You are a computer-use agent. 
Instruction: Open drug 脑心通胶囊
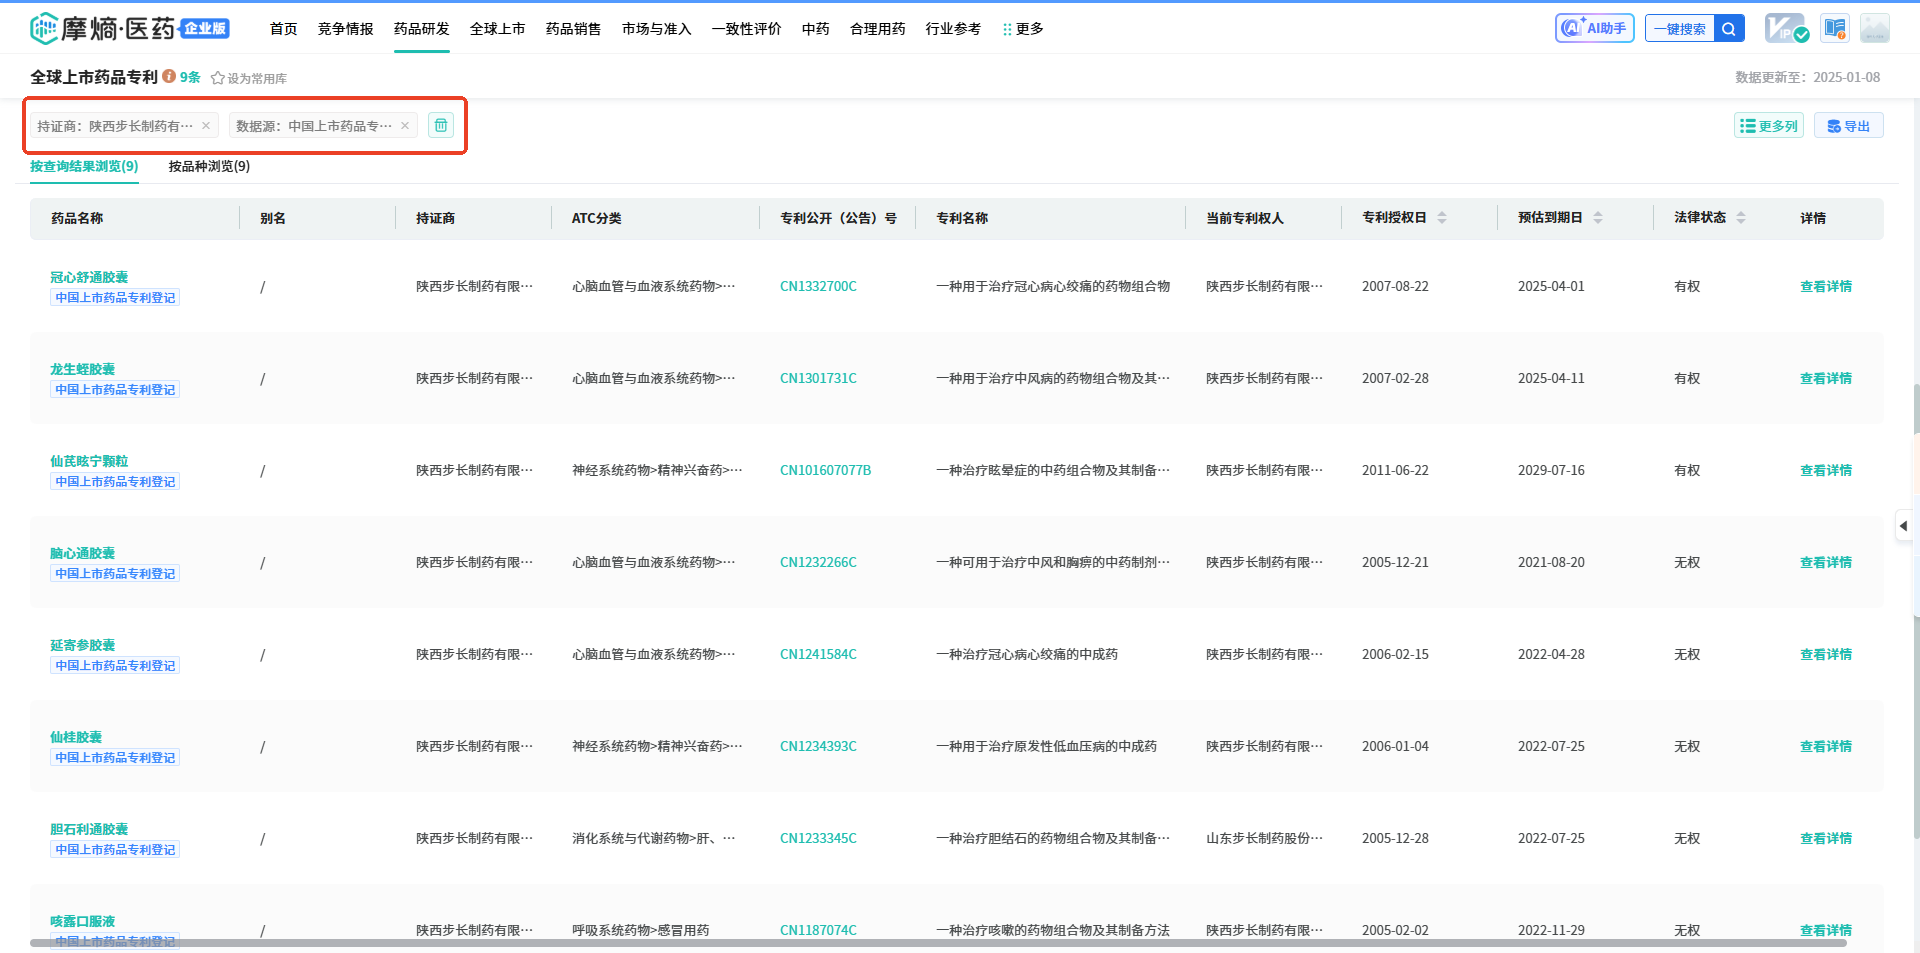(x=82, y=553)
